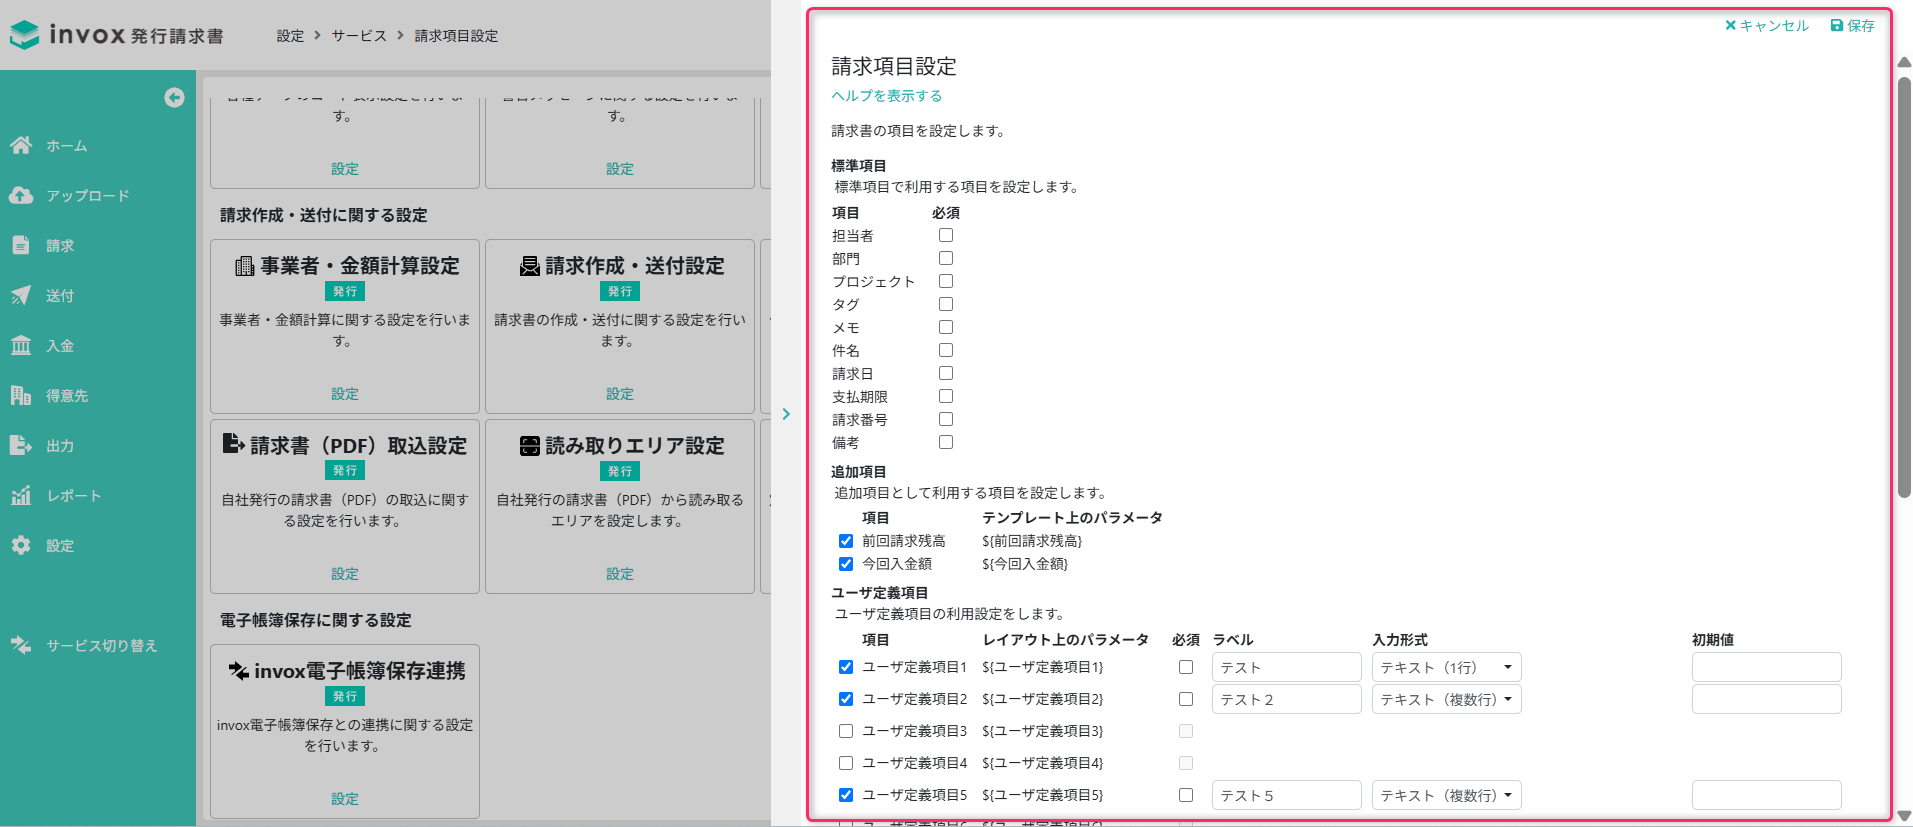Click the settings panel vertical scrollbar

point(1904,288)
